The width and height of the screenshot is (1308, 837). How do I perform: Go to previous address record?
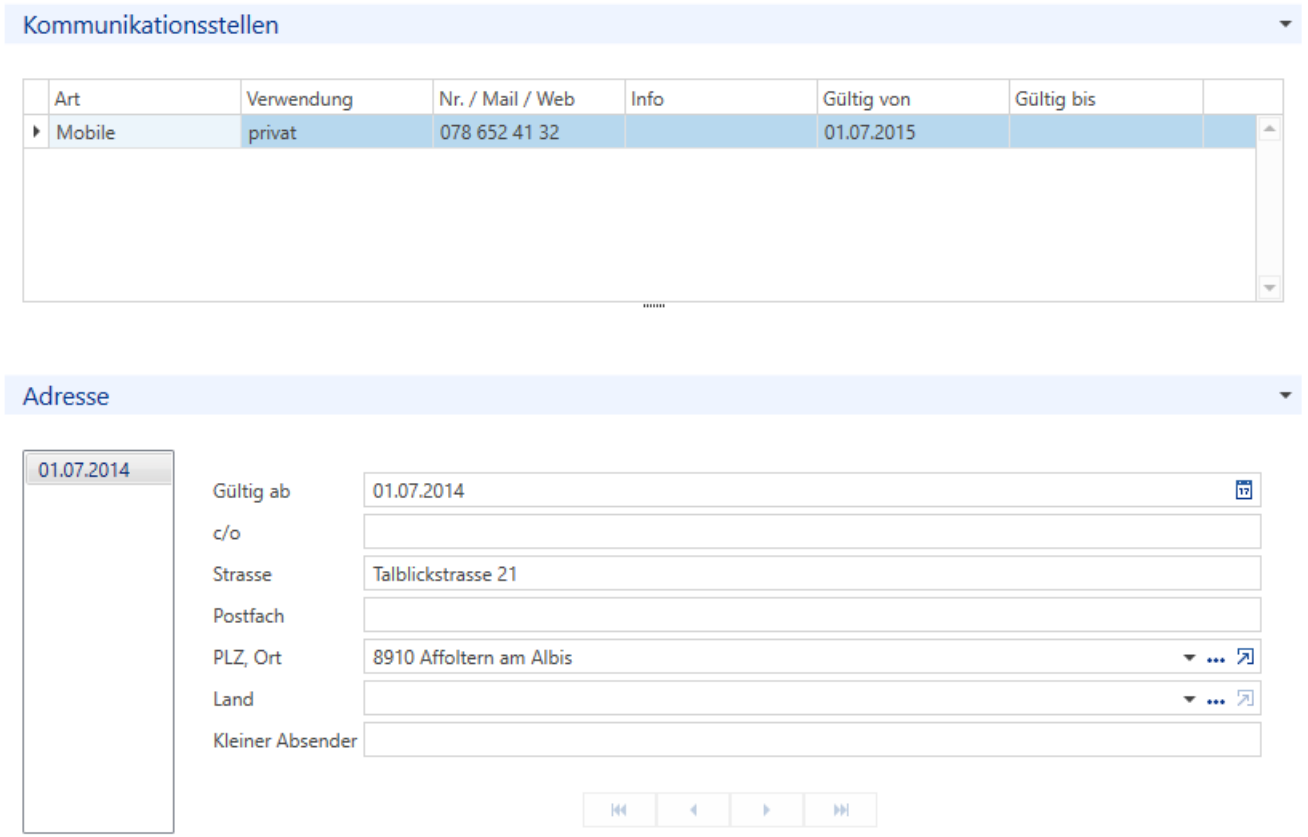pos(693,810)
